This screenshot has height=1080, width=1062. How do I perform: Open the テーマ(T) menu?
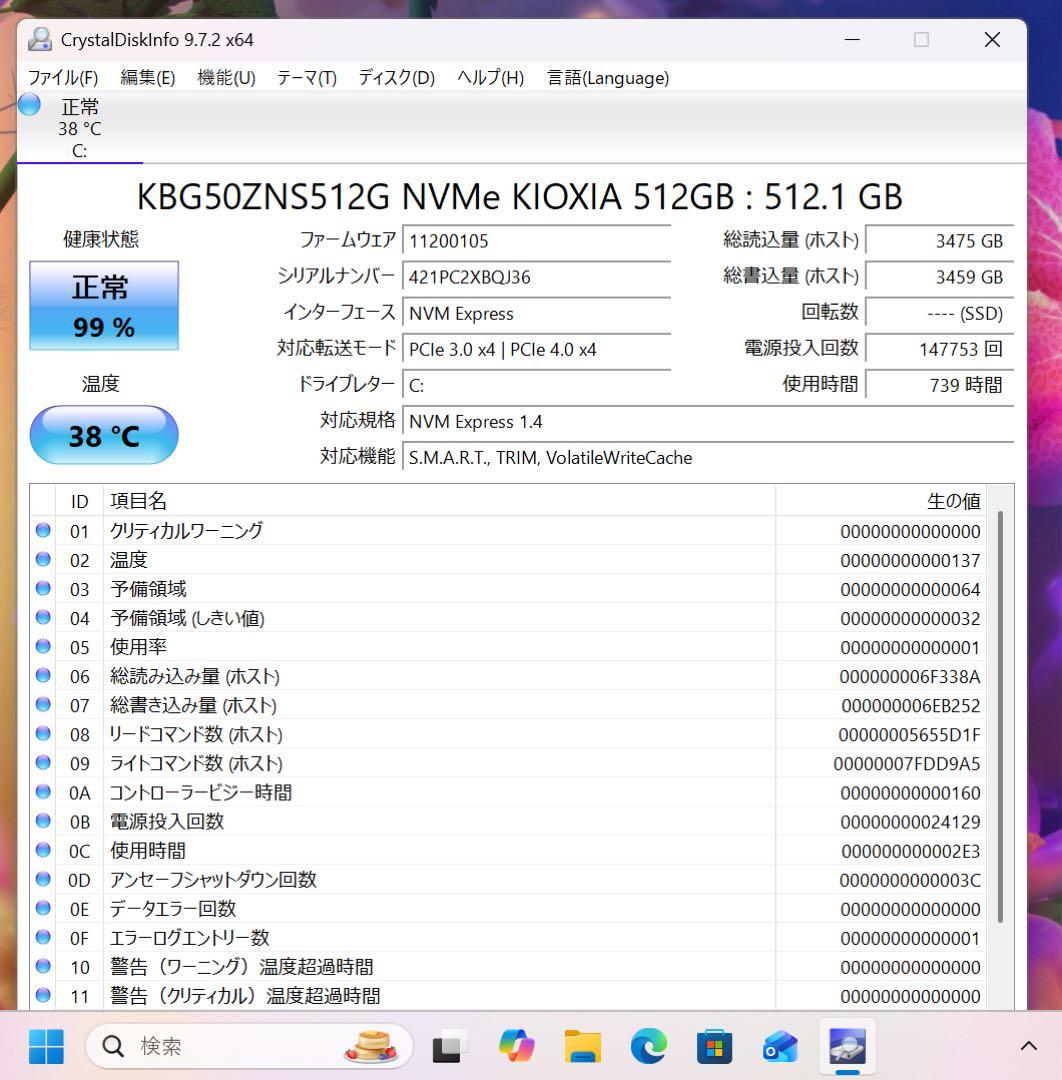306,77
